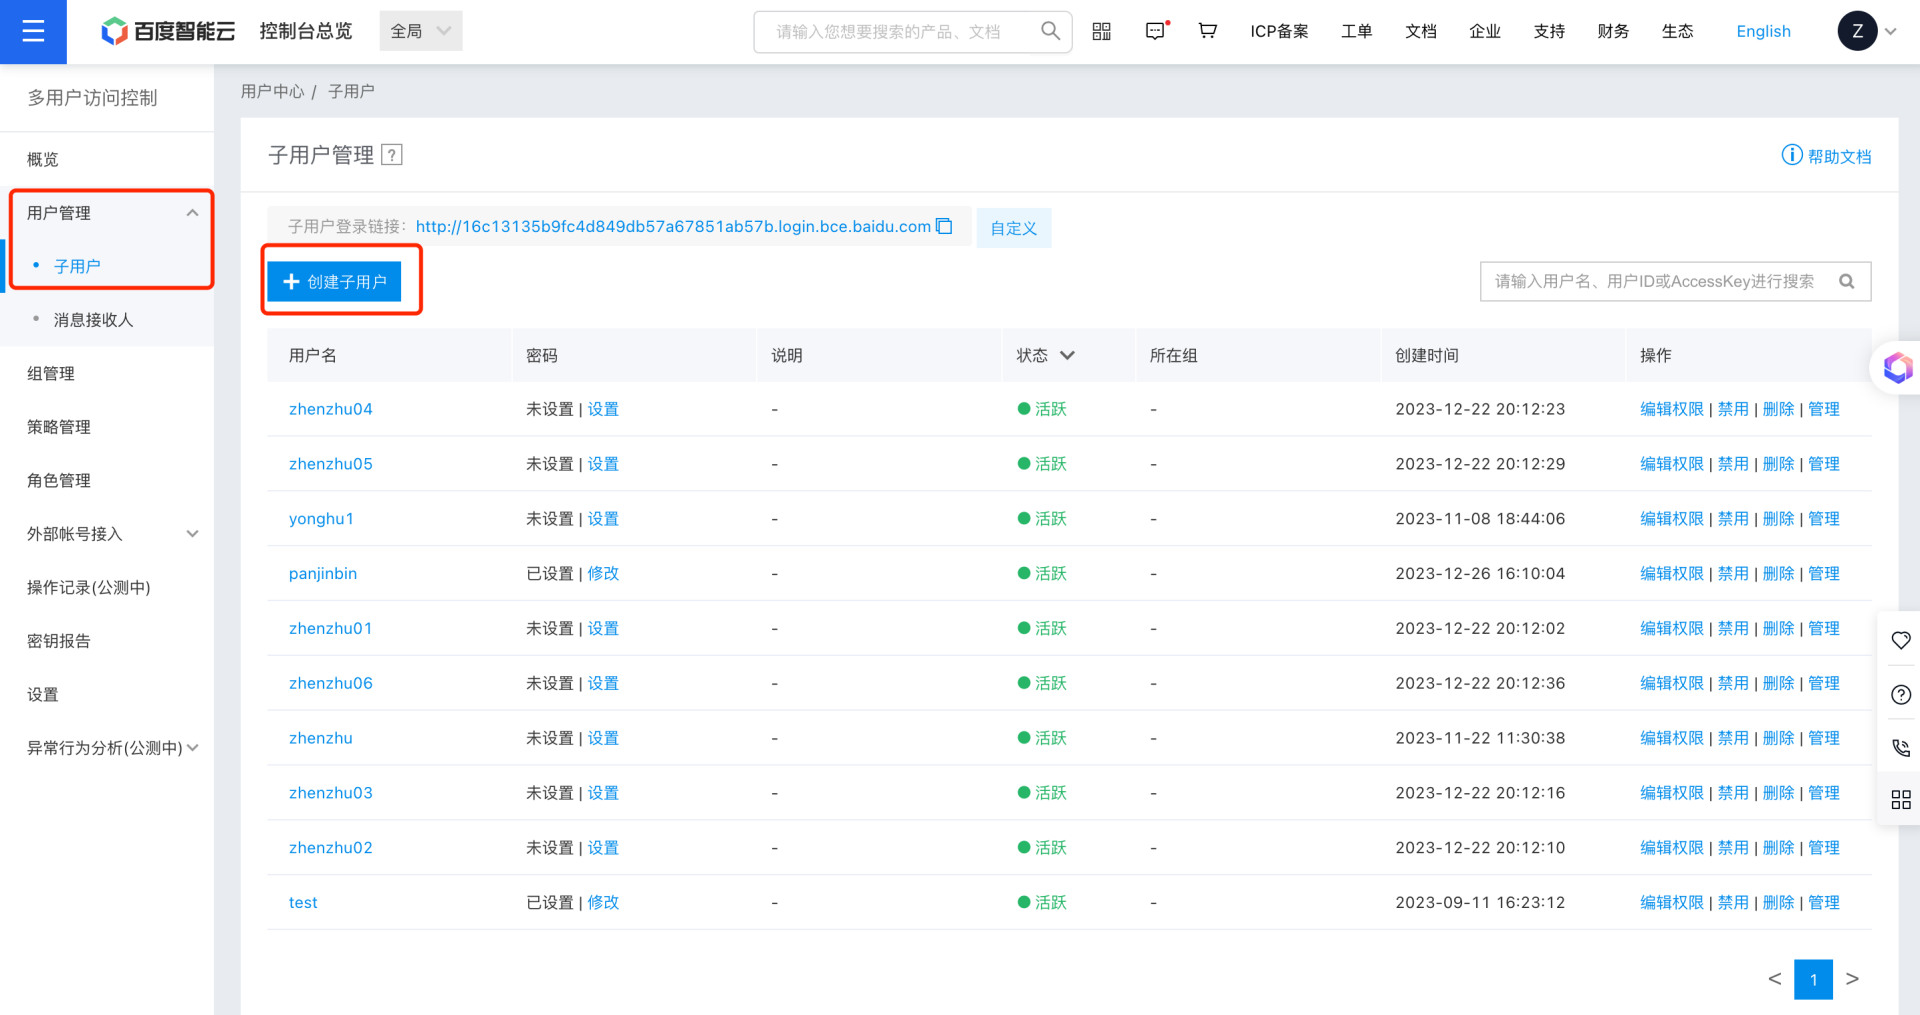Click 创建子用户 button
Viewport: 1920px width, 1015px height.
click(x=334, y=282)
